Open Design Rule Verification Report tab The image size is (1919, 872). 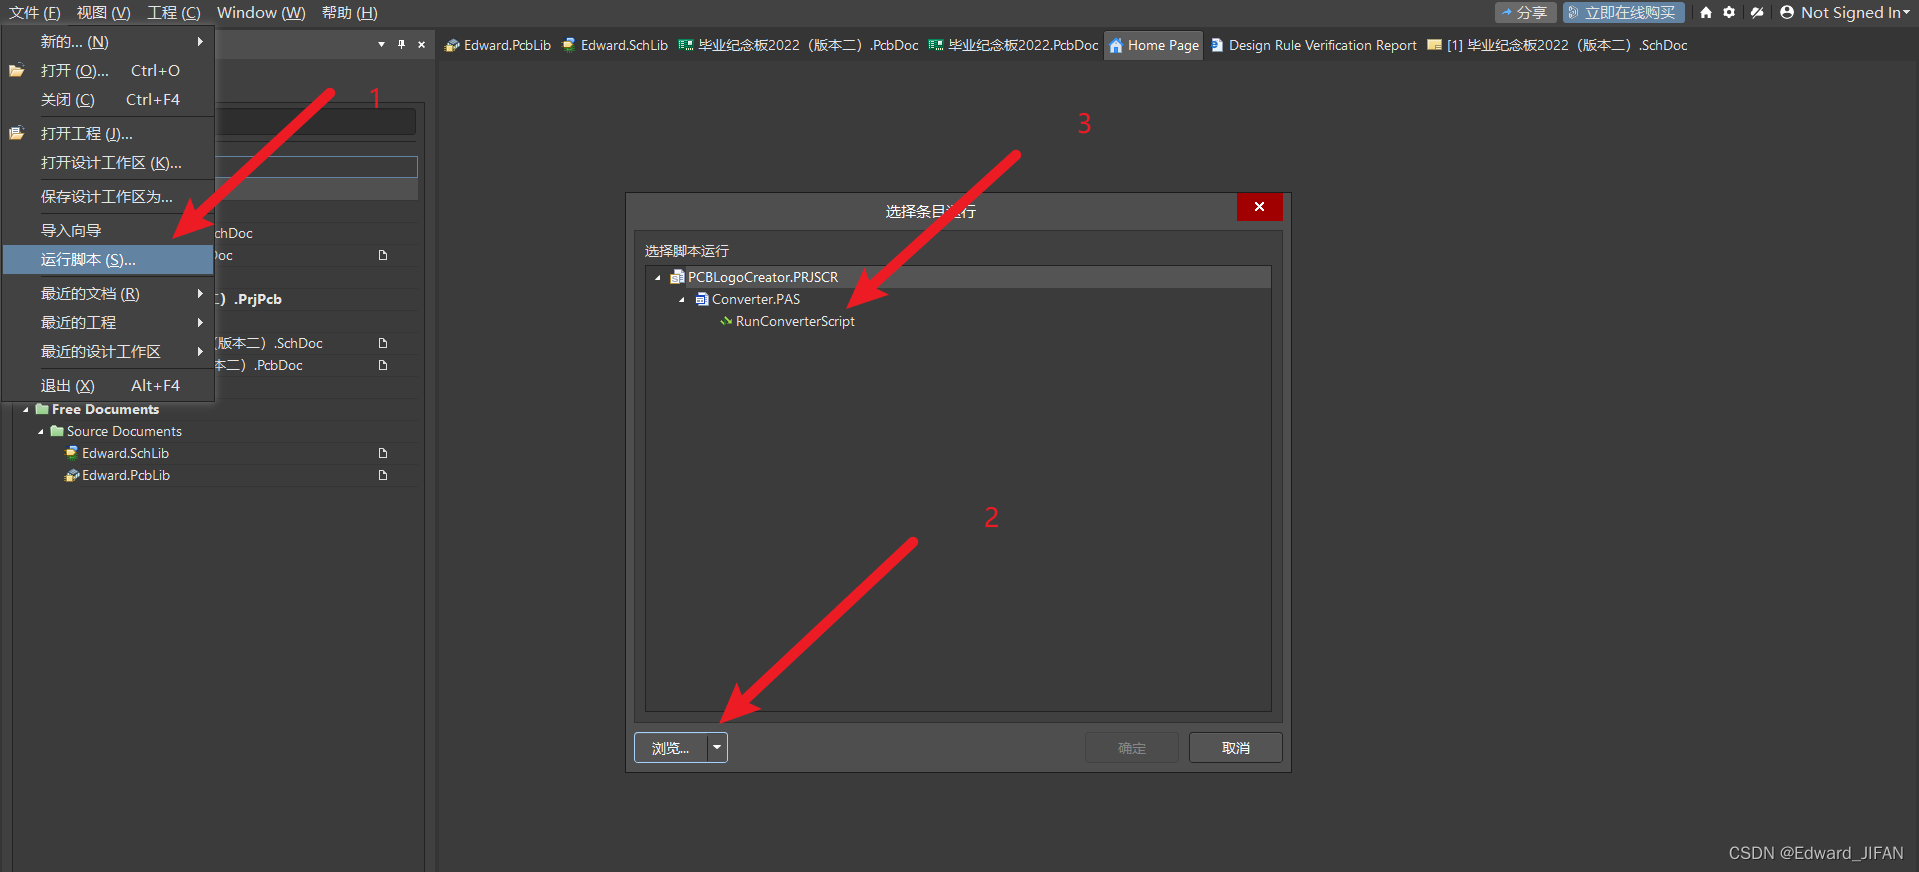pyautogui.click(x=1313, y=45)
